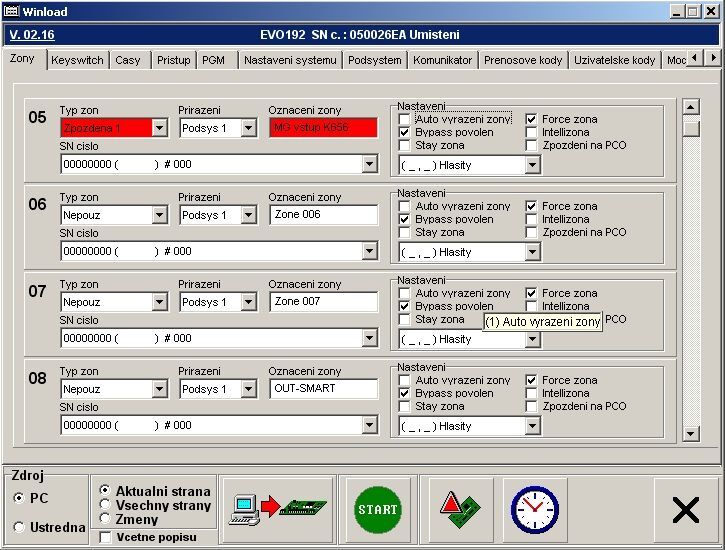This screenshot has width=725, height=550.
Task: Click the V. 02.16 version link
Action: 32,34
